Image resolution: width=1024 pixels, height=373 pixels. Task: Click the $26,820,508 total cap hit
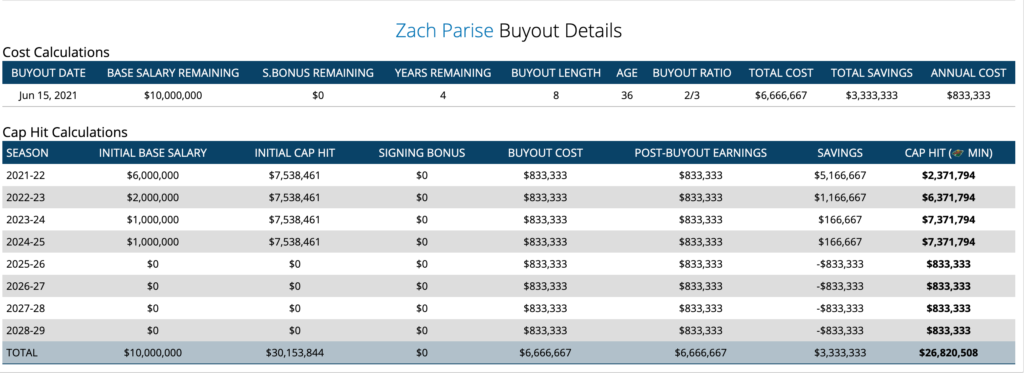point(948,353)
